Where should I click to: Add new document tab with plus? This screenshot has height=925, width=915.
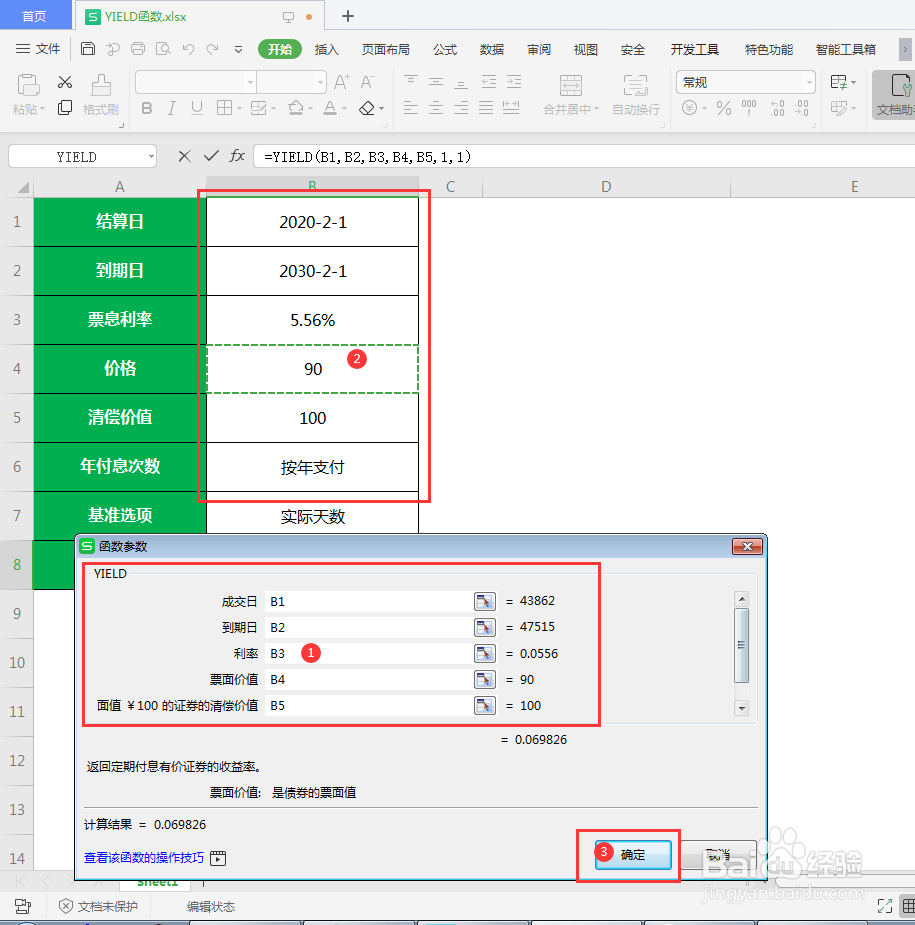[348, 16]
